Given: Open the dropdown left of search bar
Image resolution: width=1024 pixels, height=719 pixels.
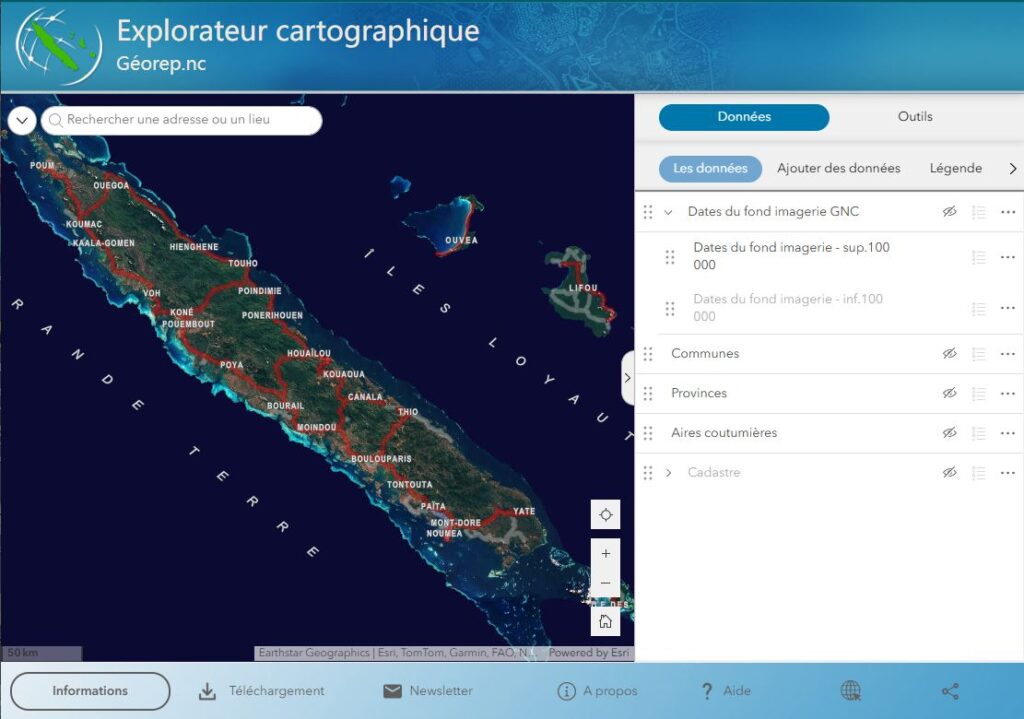Looking at the screenshot, I should click(x=22, y=121).
